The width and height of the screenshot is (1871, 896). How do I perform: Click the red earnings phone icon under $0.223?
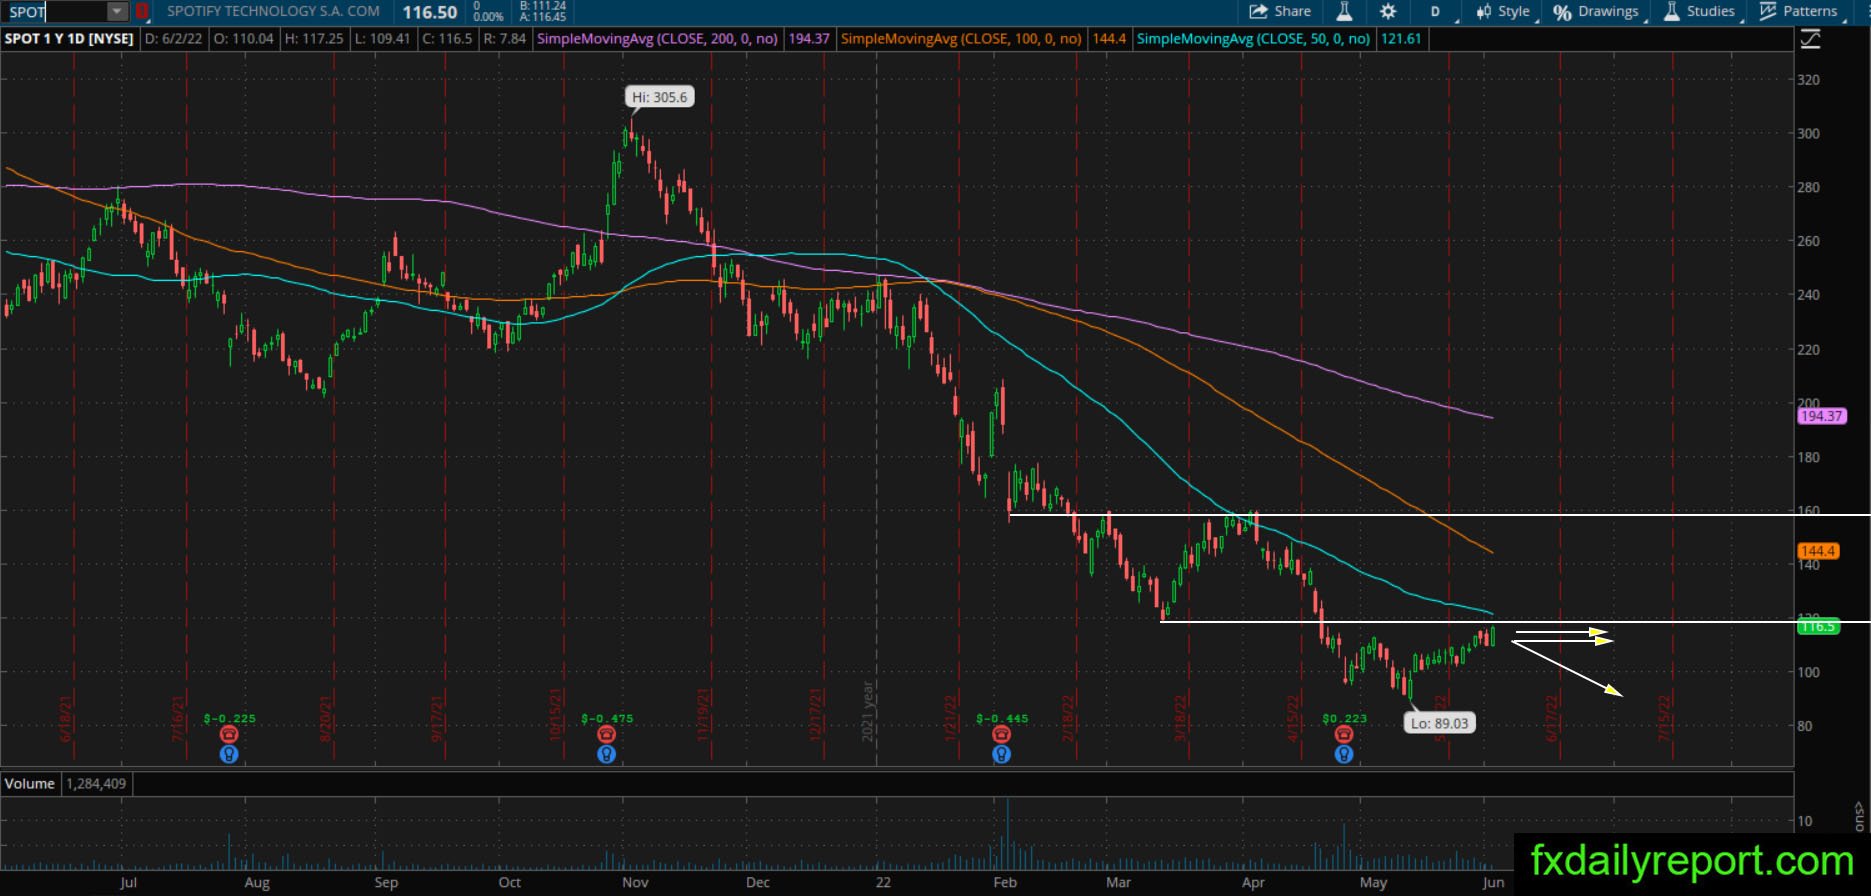(x=1344, y=735)
